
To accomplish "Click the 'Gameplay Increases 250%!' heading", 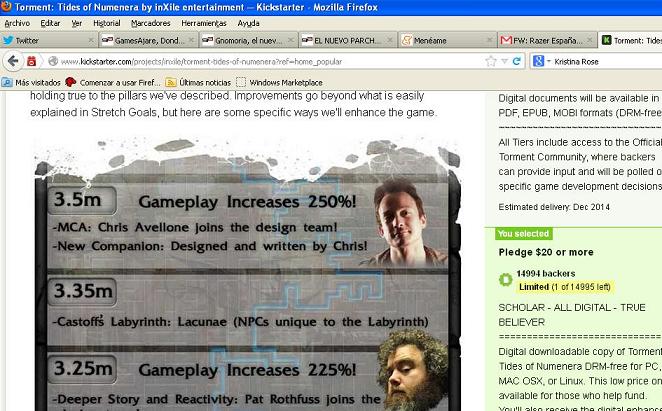I will [247, 201].
